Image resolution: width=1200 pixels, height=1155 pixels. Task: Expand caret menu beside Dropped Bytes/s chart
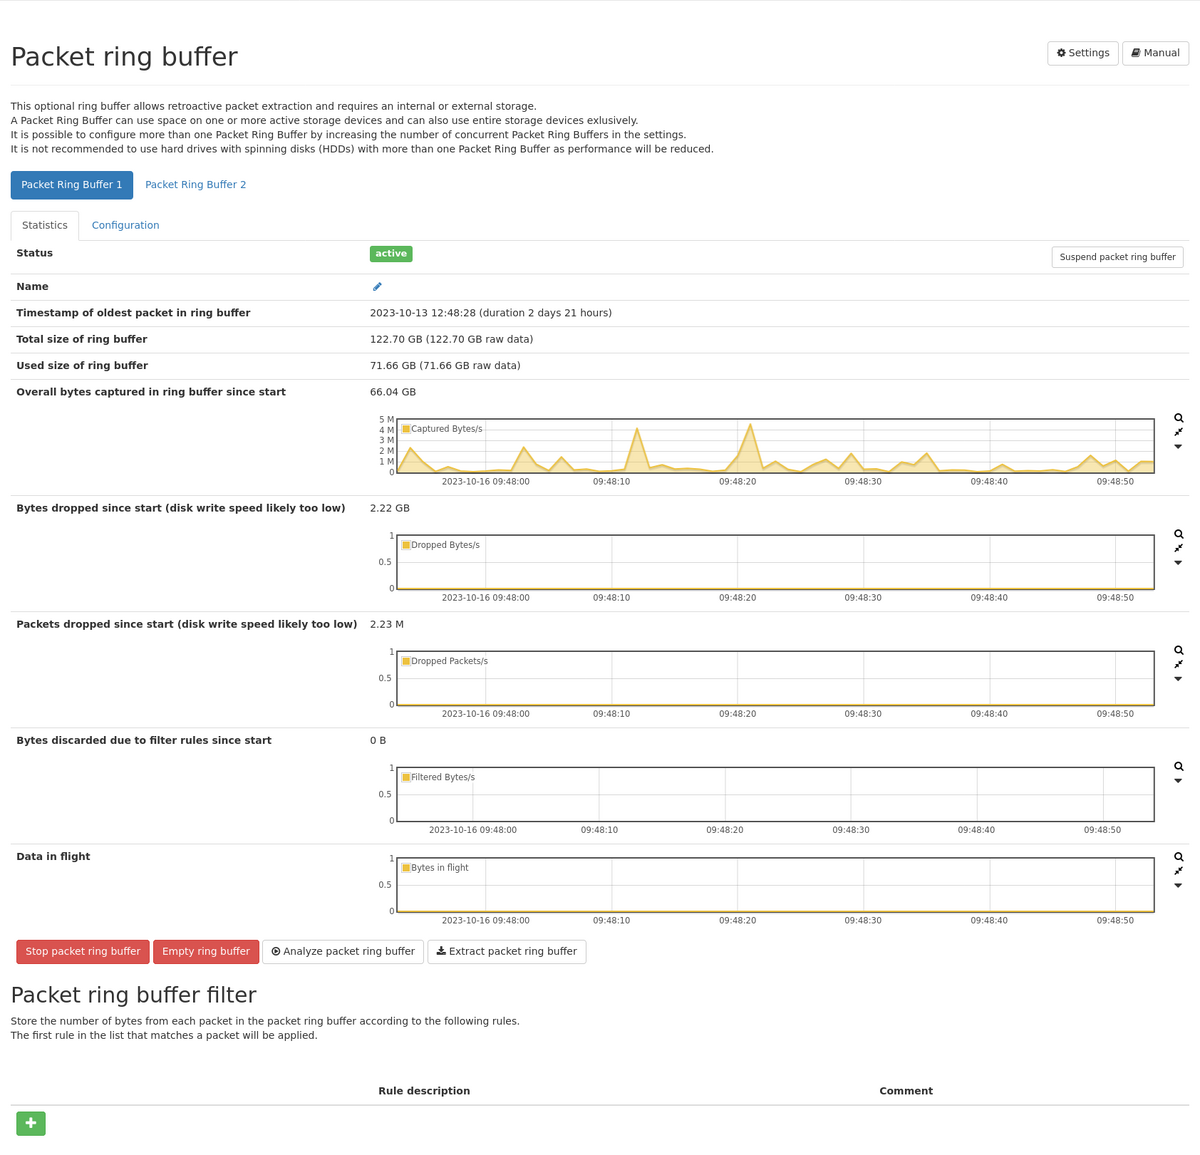click(x=1178, y=563)
